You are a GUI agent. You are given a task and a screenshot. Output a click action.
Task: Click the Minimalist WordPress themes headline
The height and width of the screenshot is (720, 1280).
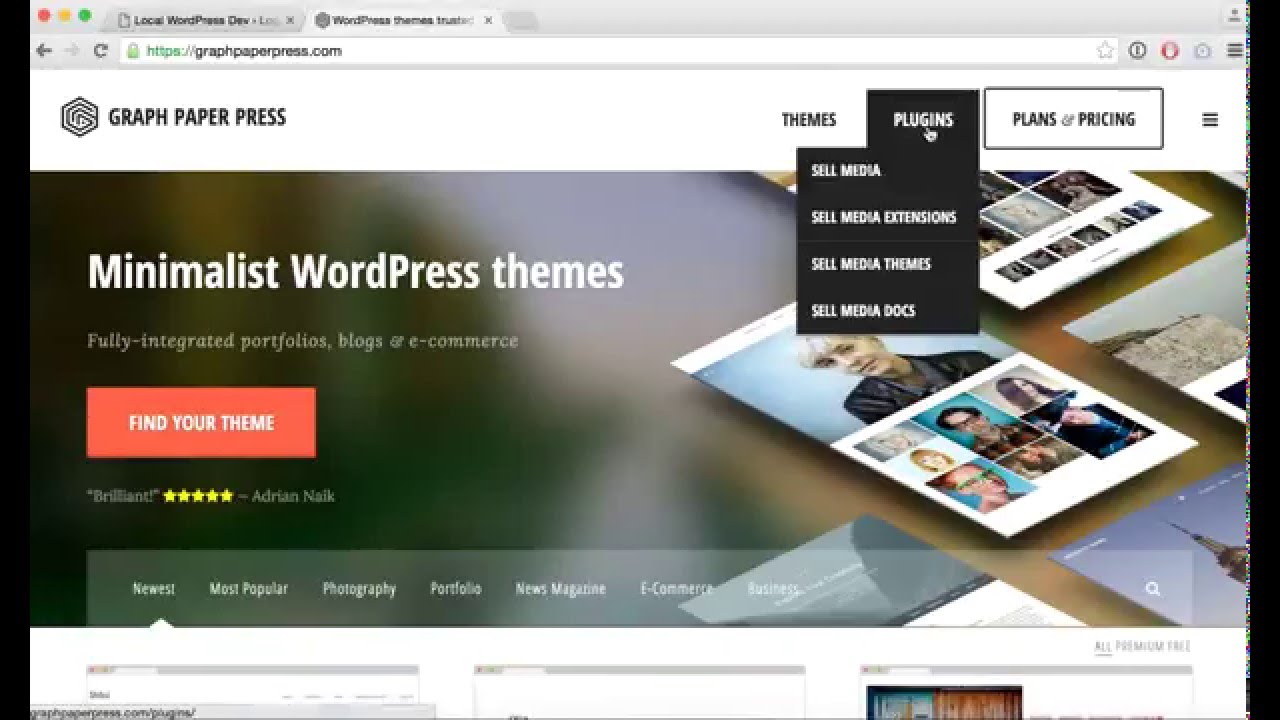click(x=355, y=272)
